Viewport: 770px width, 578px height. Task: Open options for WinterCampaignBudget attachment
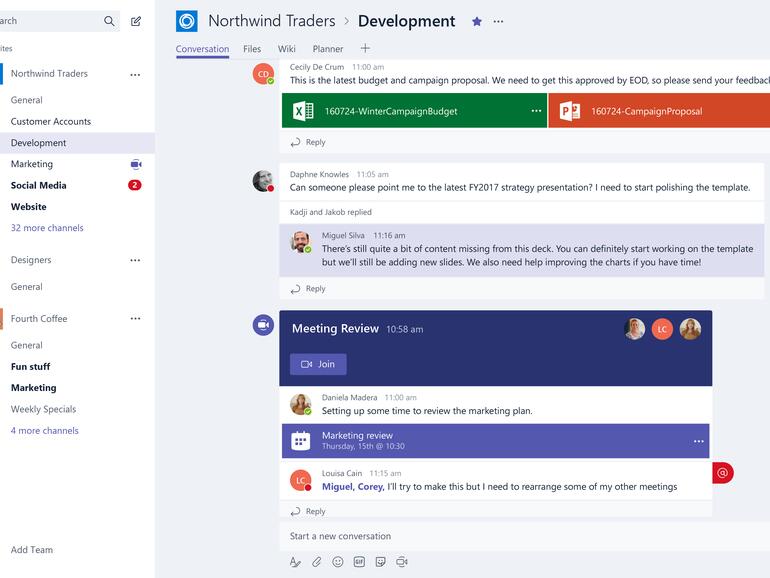(x=536, y=111)
